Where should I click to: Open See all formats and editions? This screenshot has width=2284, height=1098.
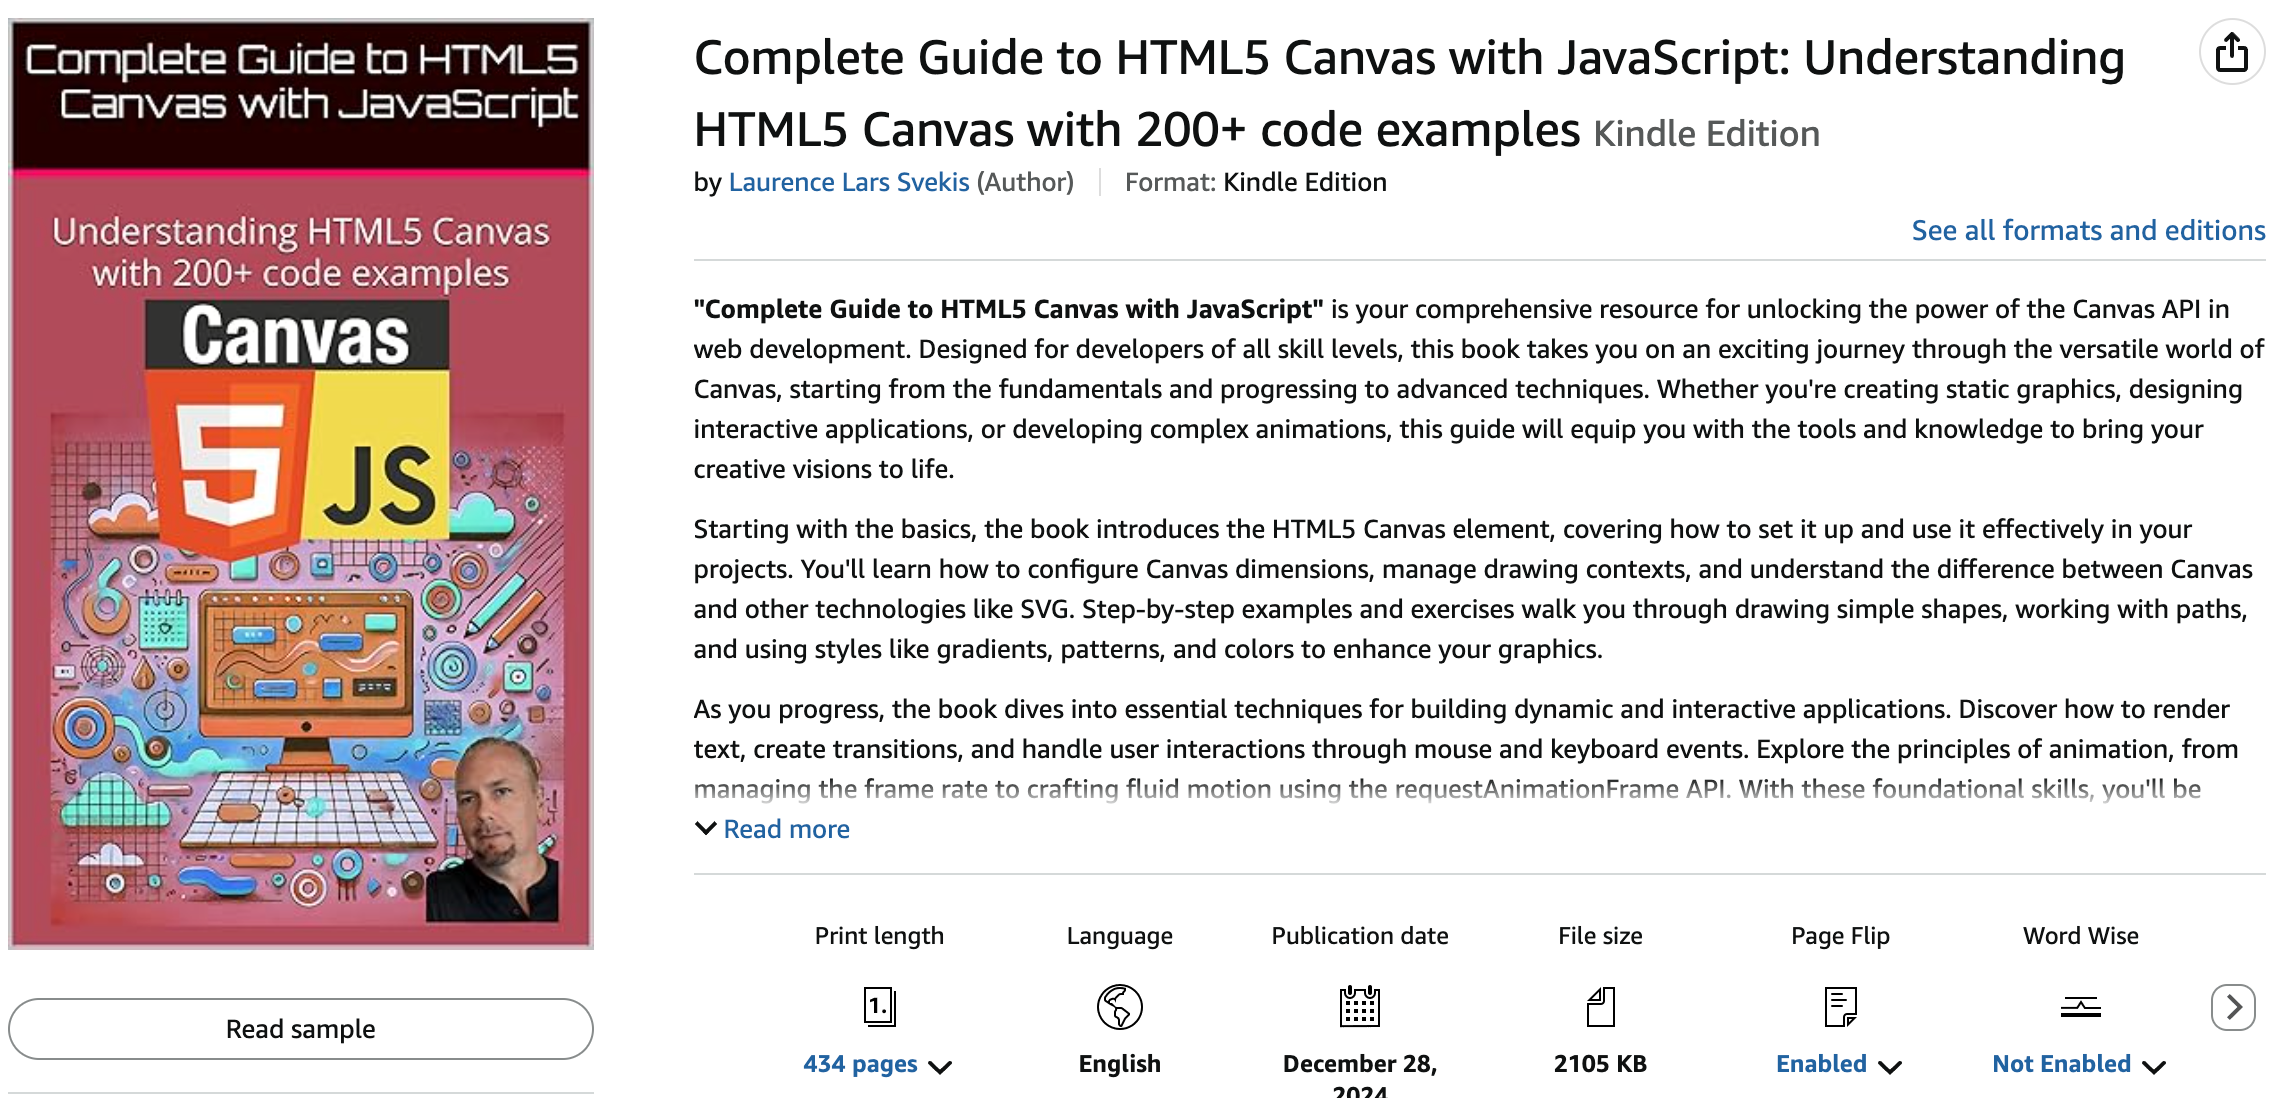click(x=2087, y=230)
